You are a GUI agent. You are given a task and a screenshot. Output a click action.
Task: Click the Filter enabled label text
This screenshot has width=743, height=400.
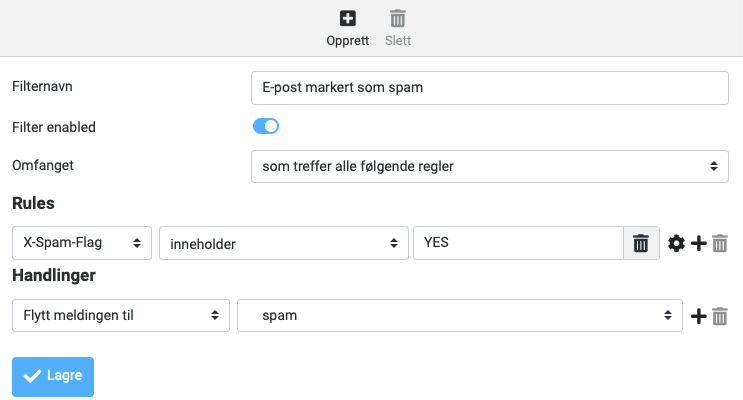(54, 127)
